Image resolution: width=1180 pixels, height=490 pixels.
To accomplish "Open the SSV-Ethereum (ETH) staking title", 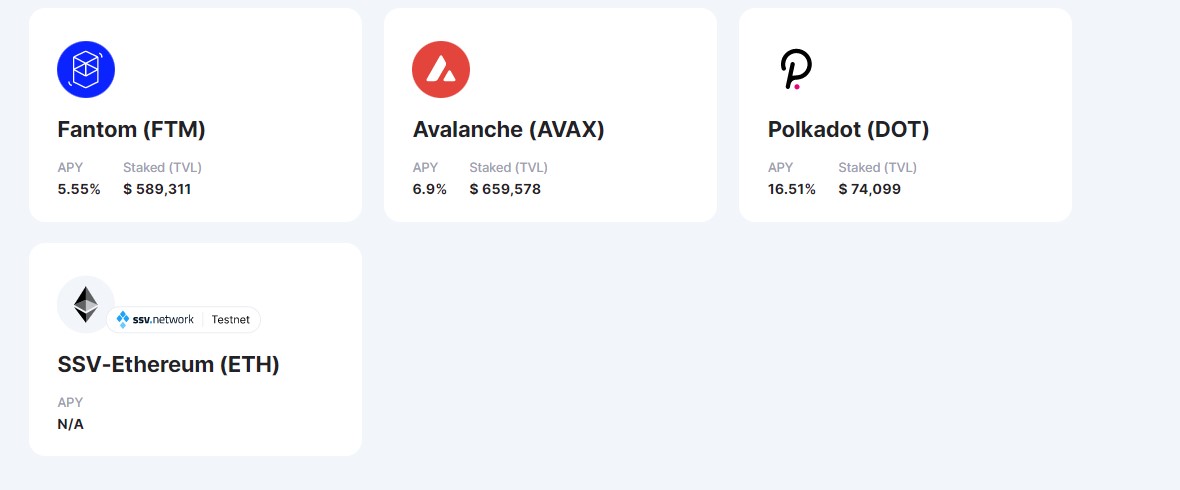I will [169, 364].
